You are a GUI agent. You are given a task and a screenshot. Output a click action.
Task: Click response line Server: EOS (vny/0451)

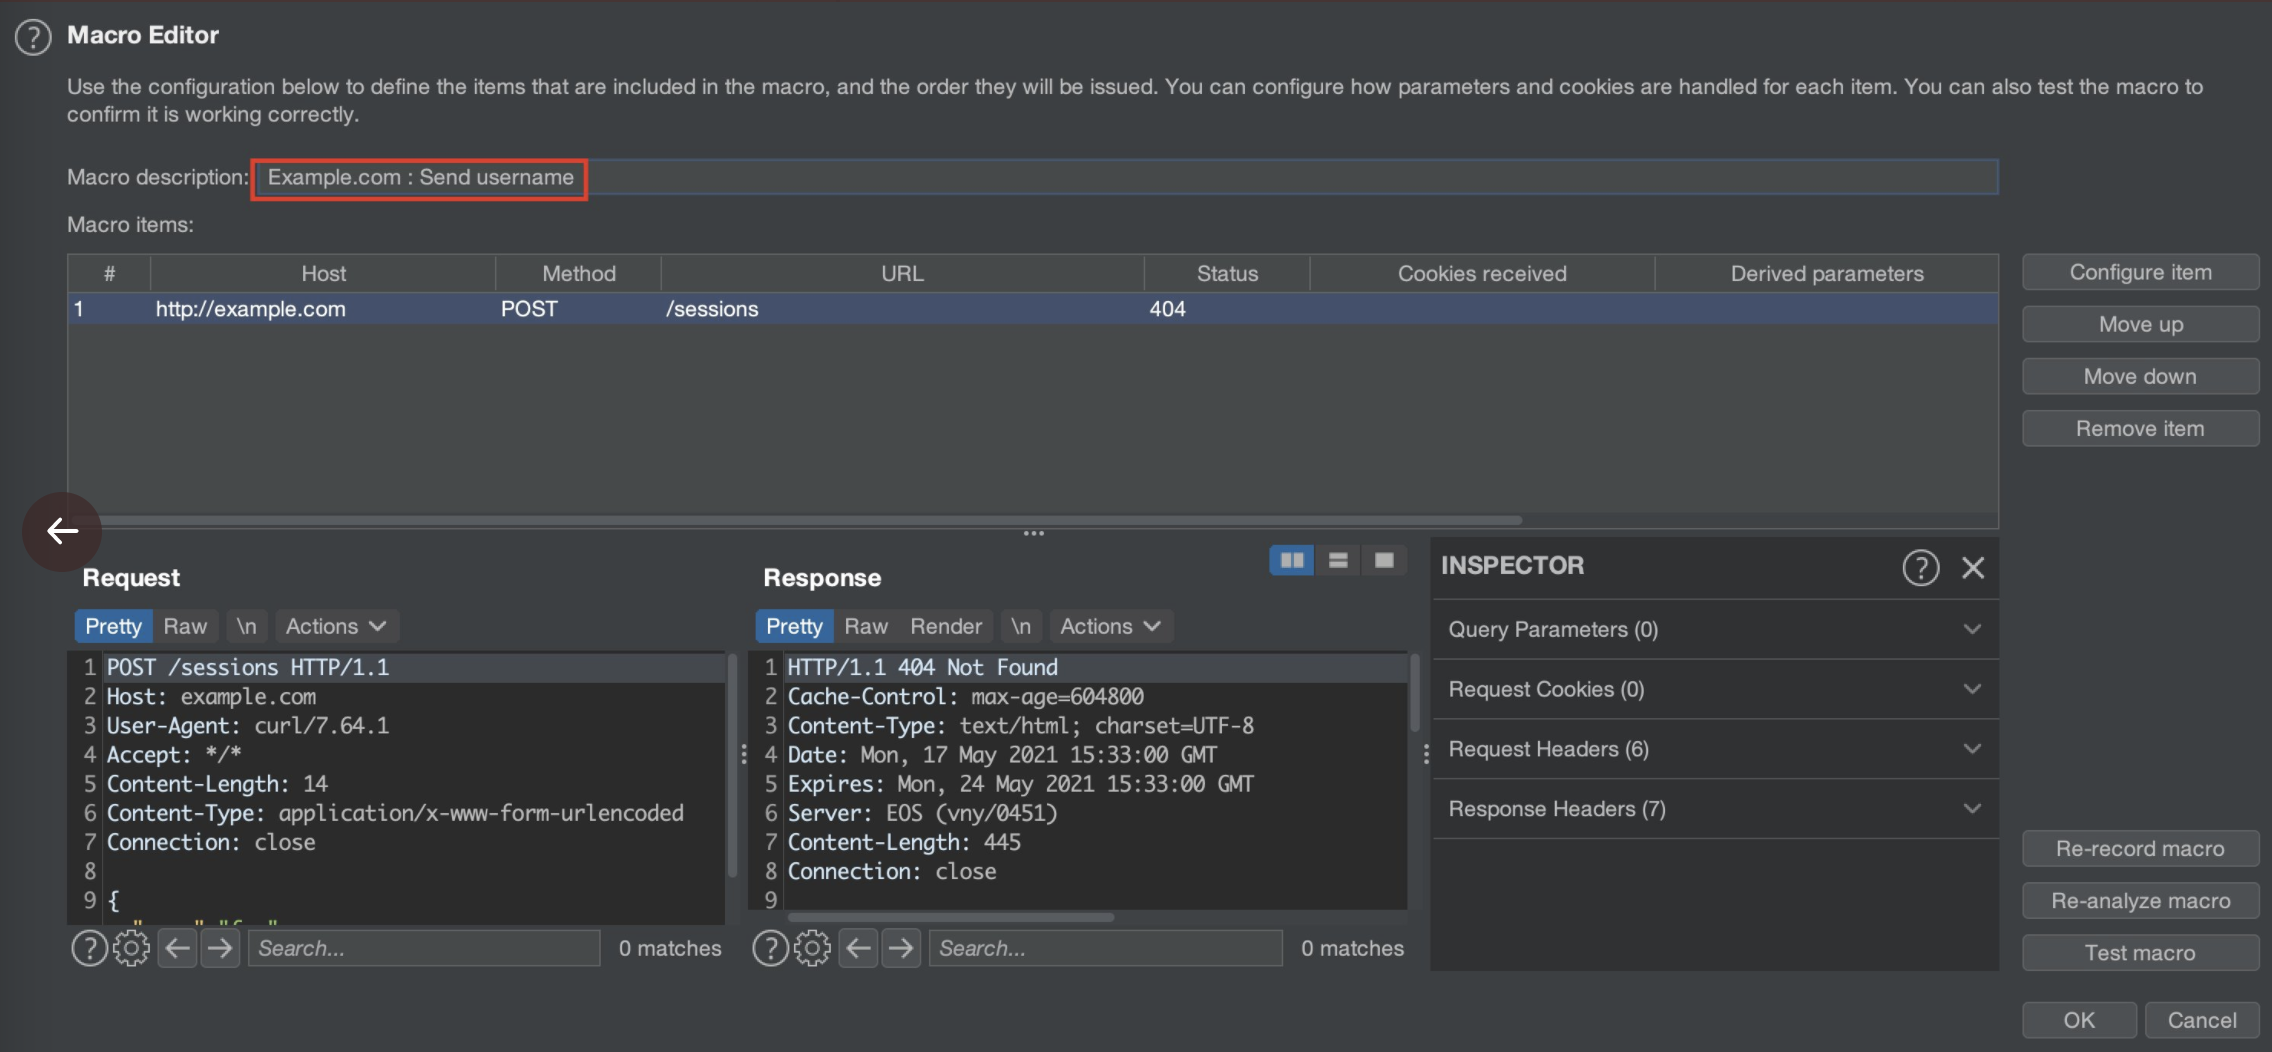click(922, 813)
